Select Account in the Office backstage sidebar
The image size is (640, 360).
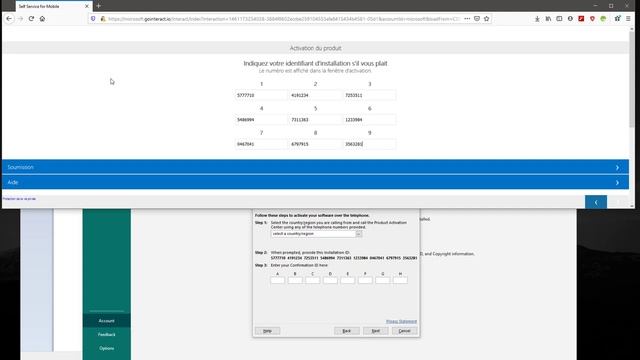pyautogui.click(x=107, y=321)
